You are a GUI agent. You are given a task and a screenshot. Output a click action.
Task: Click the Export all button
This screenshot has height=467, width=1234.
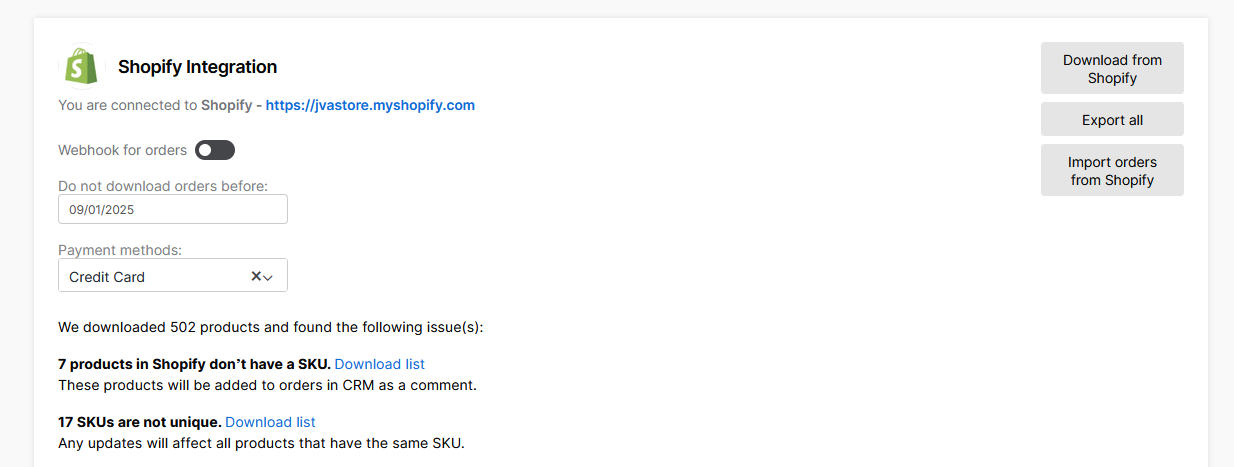(x=1112, y=120)
